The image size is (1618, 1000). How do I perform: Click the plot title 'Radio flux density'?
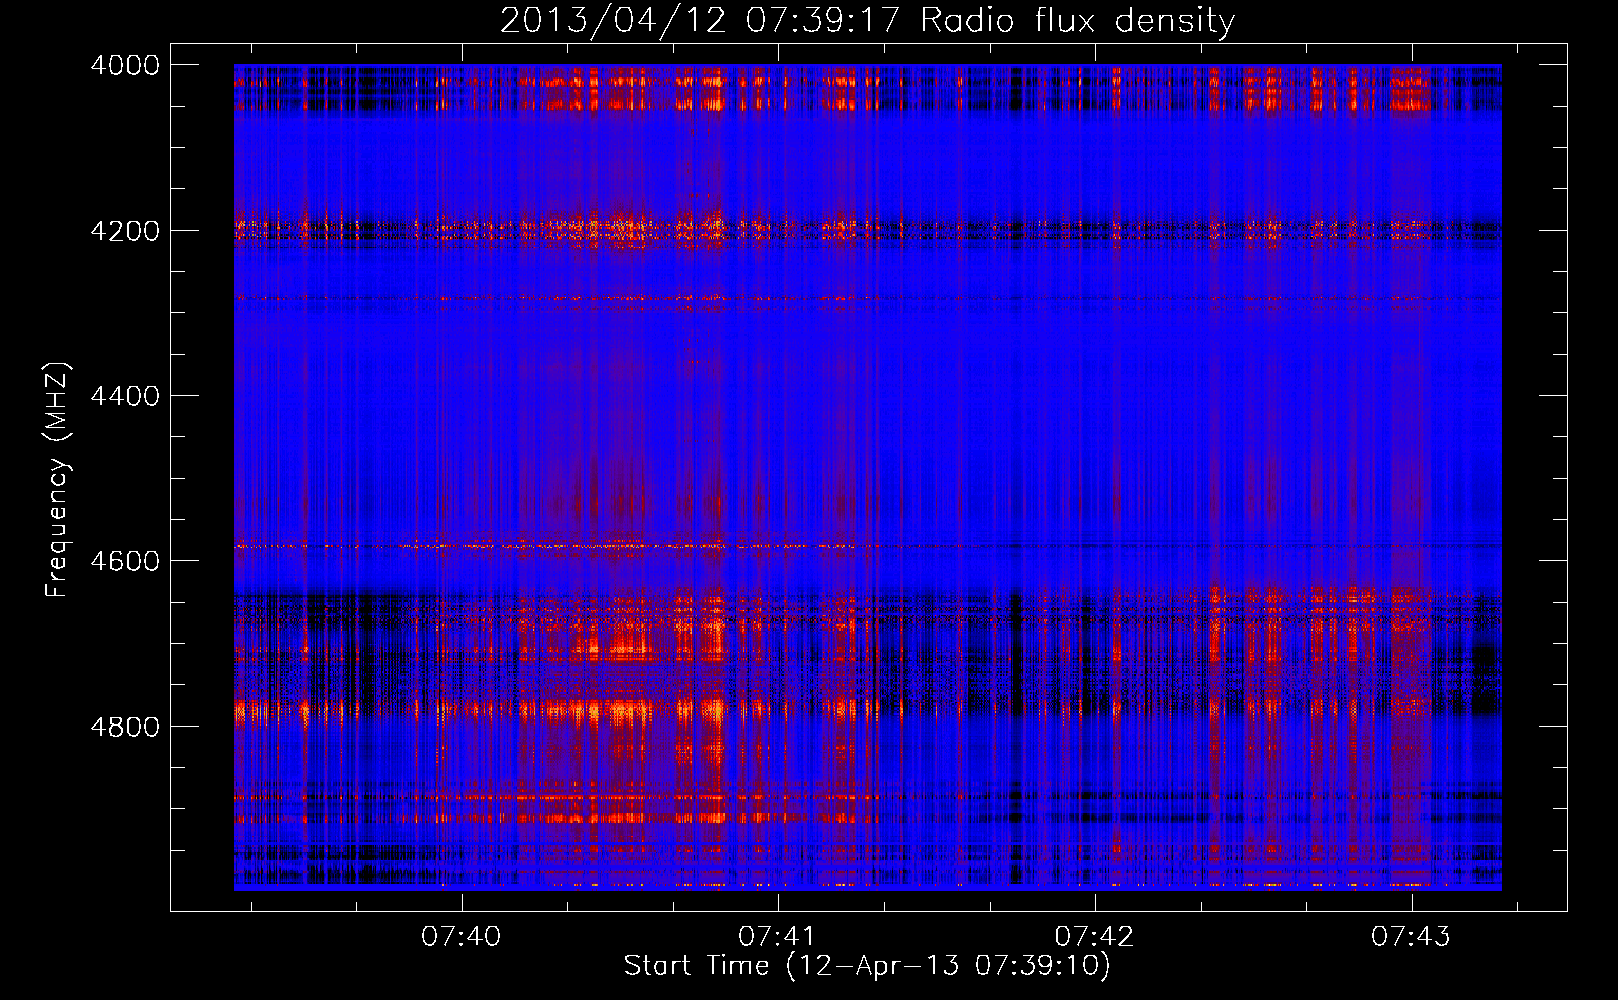coord(1077,20)
